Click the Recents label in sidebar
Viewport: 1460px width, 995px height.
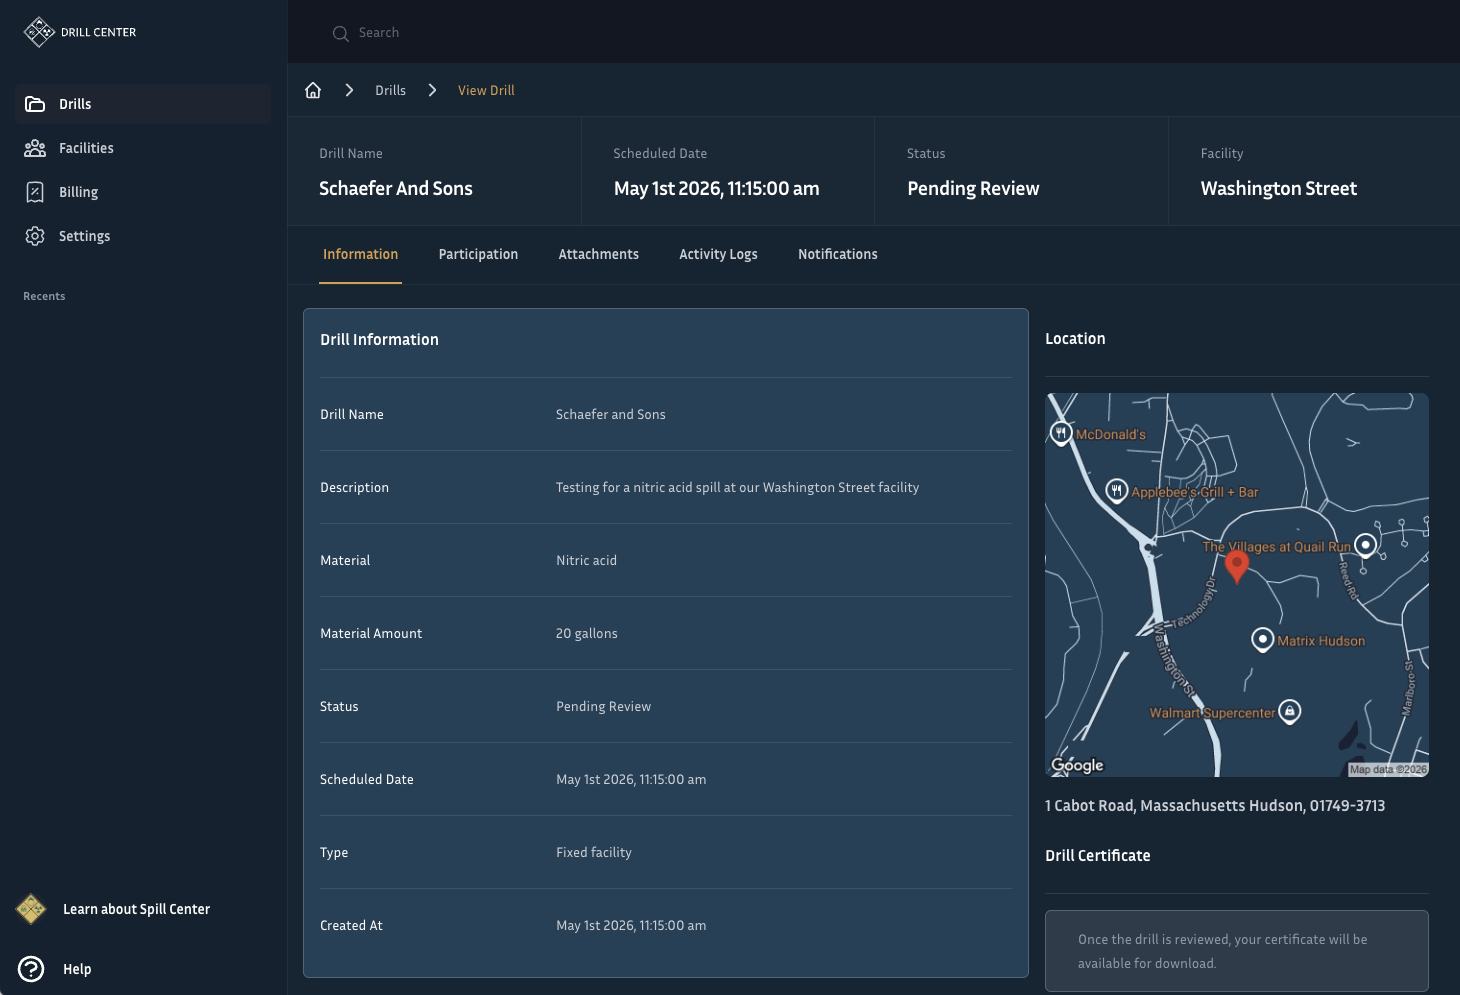[44, 296]
